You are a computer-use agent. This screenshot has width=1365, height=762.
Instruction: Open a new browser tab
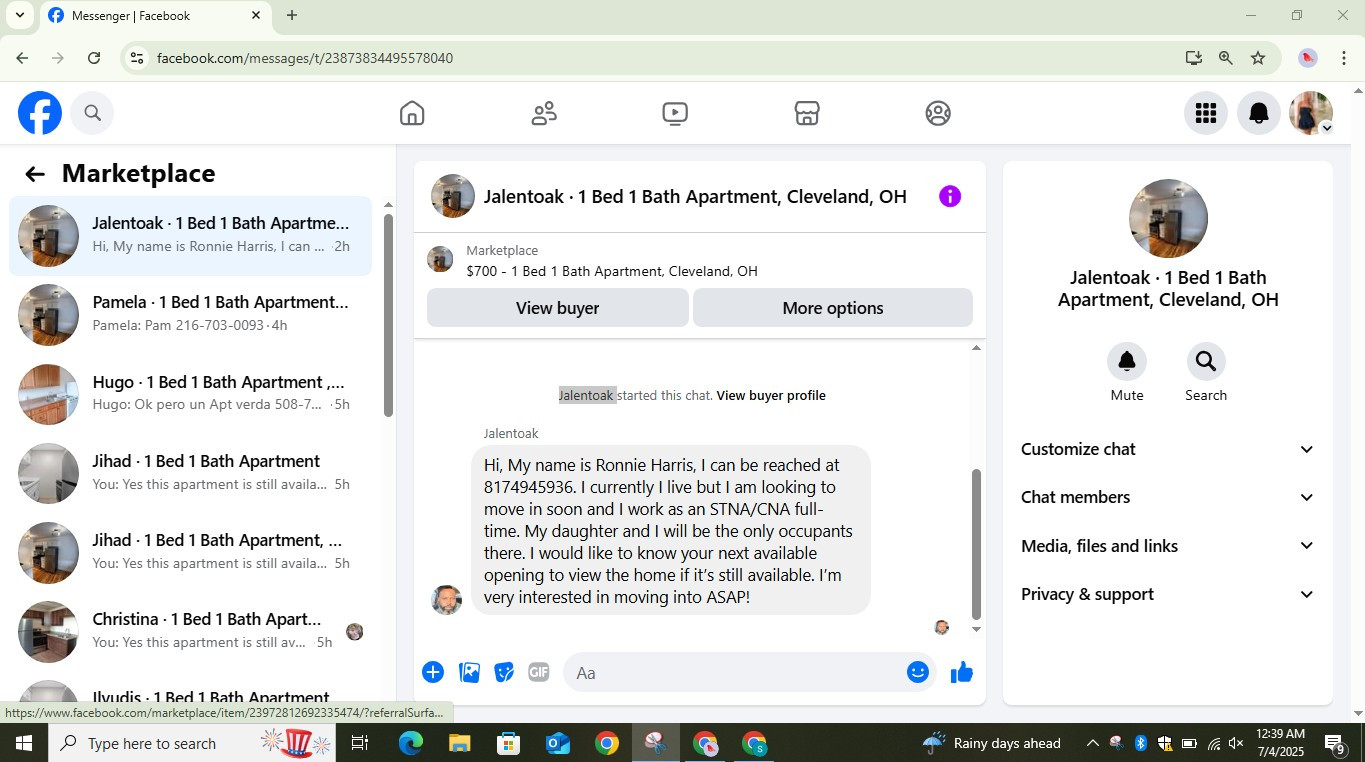(291, 15)
